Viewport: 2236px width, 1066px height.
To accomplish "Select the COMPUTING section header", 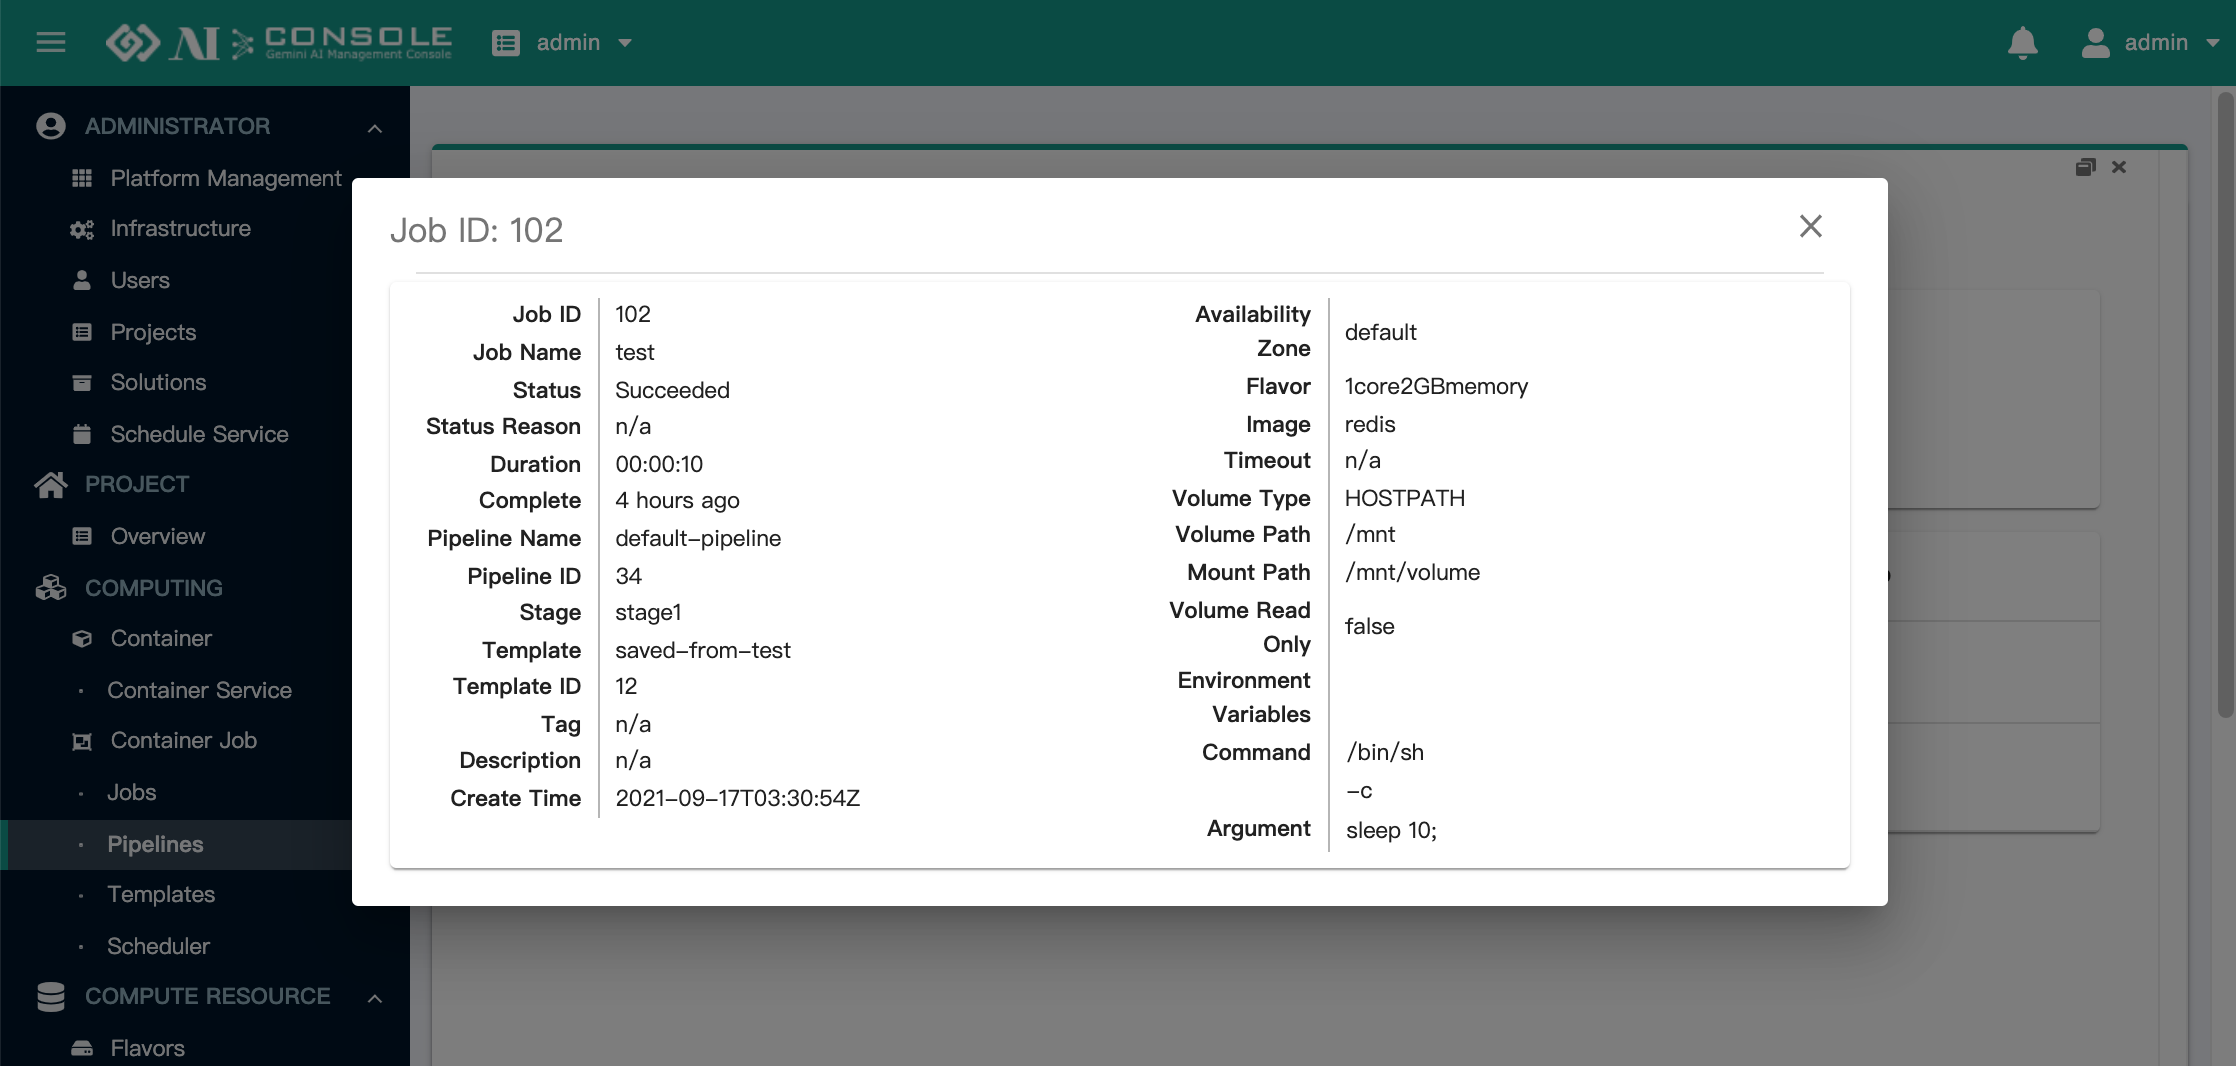I will coord(154,588).
